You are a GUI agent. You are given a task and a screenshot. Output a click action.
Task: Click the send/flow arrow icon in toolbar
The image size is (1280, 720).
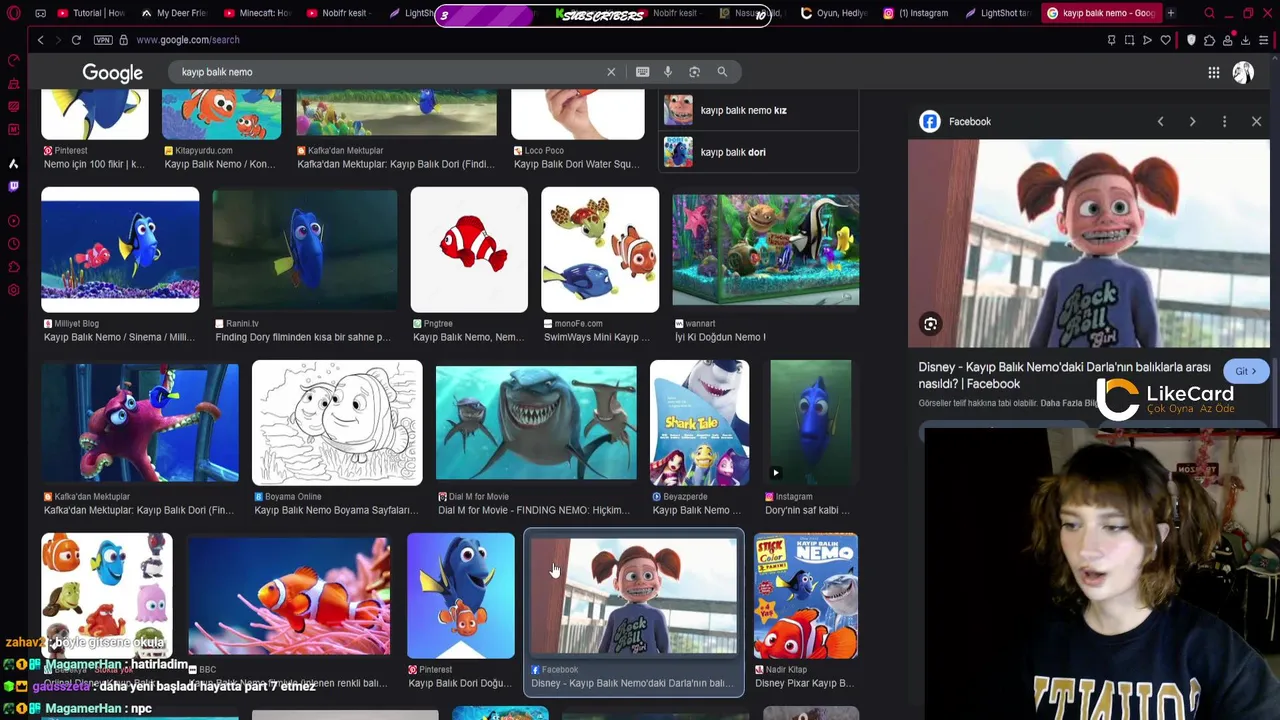pos(1147,40)
